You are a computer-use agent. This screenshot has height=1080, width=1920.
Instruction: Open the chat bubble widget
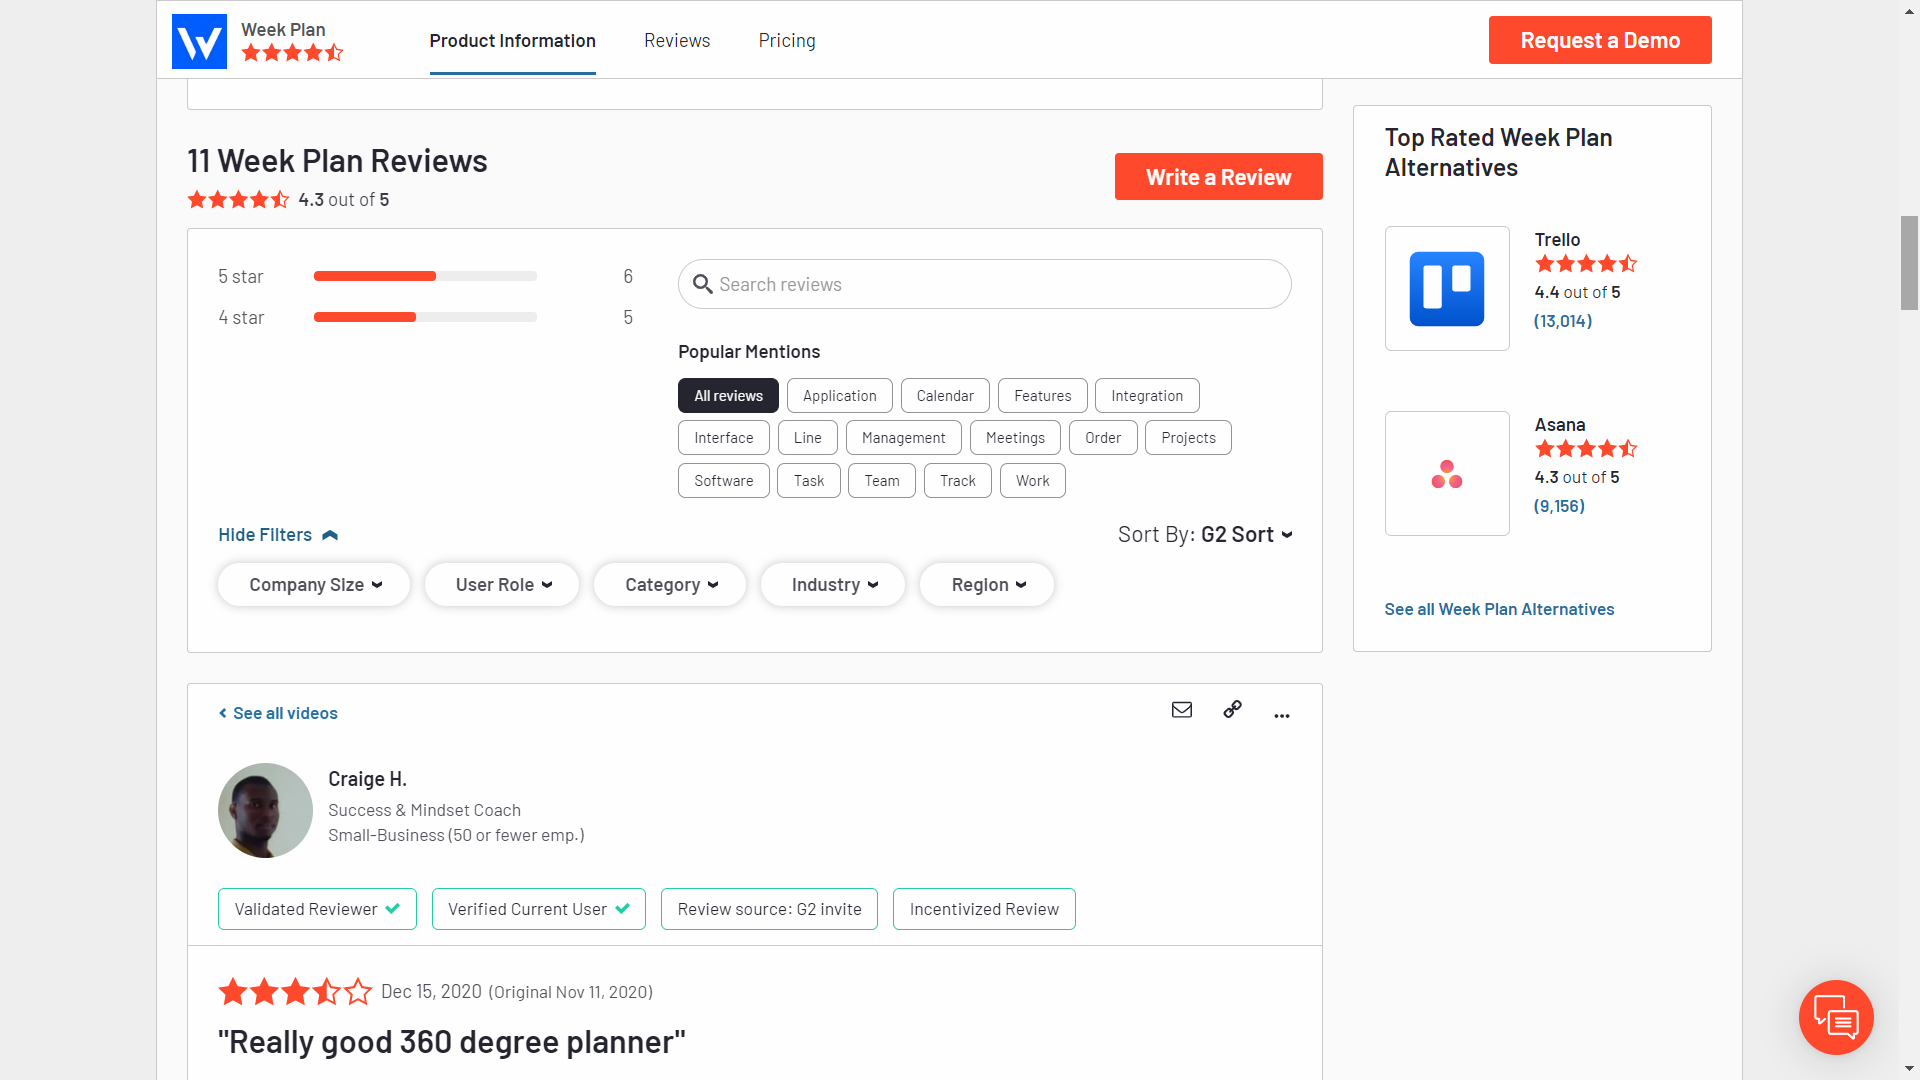(1835, 1018)
